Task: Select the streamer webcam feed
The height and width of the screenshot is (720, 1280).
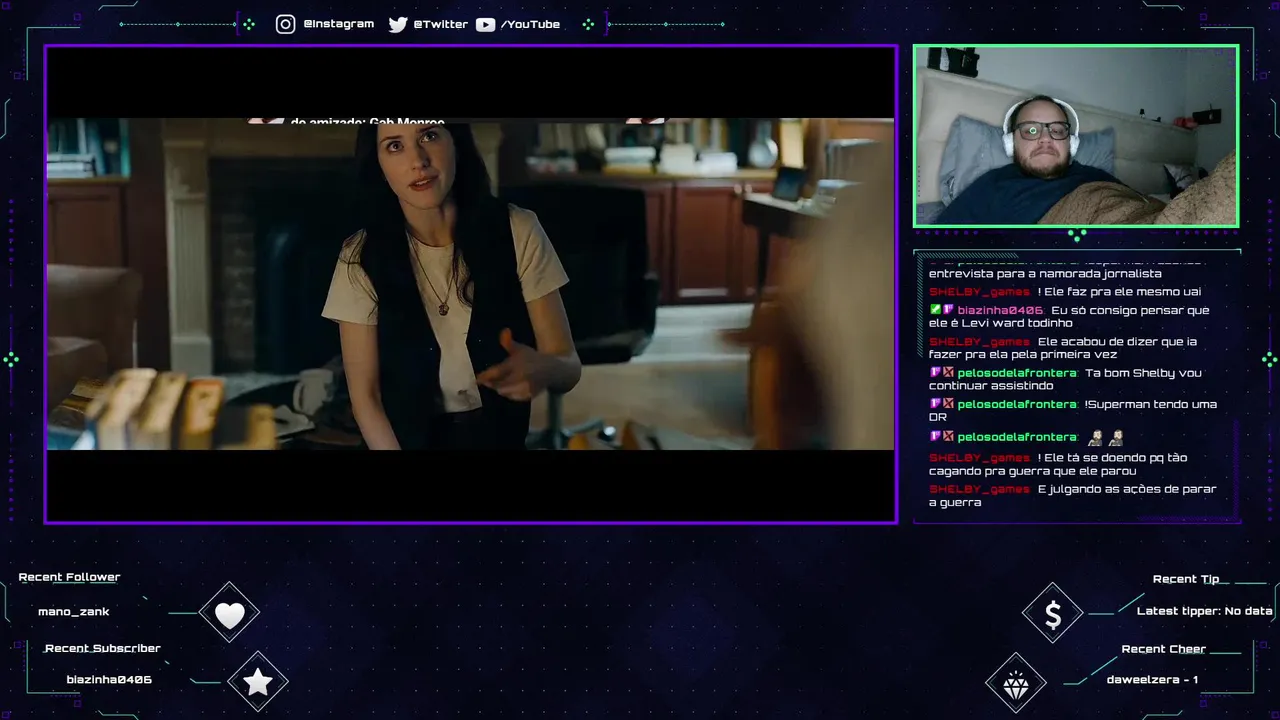Action: coord(1076,135)
